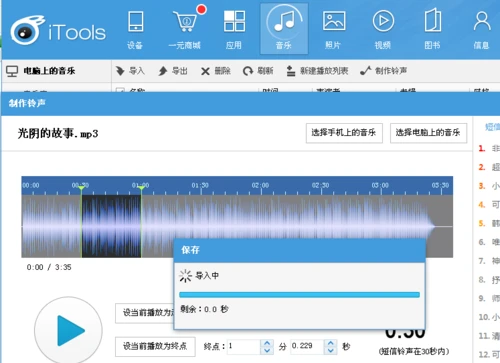Viewport: 500px width, 363px height.
Task: Open the 应用 (Apps) tab
Action: click(x=234, y=30)
